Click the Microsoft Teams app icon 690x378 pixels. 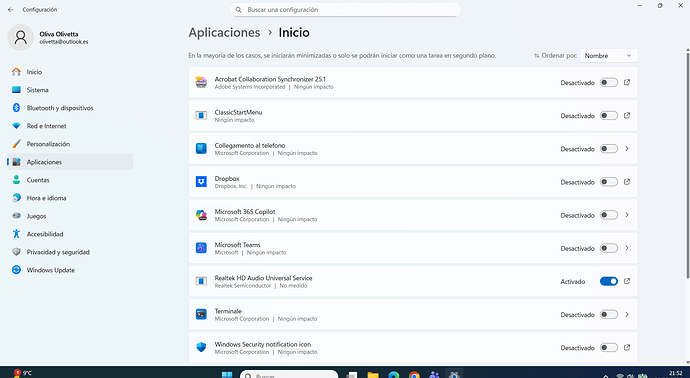201,248
